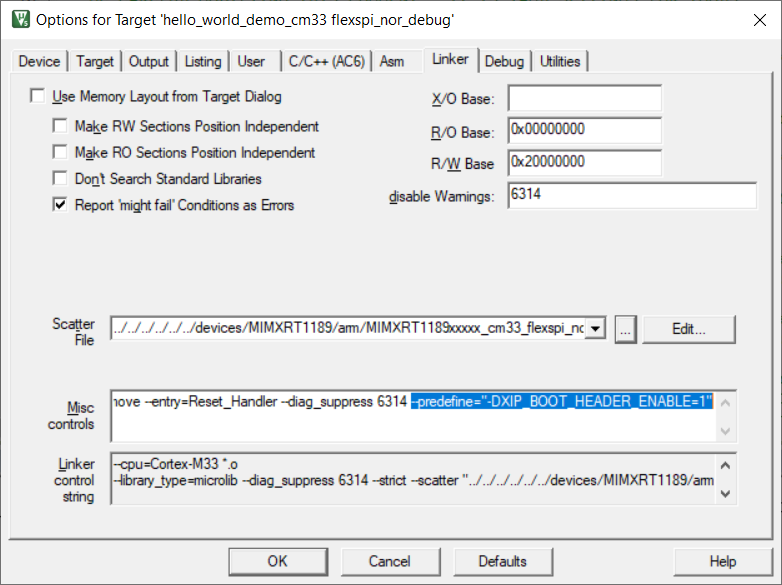Check Make RW Sections Position Independent
The height and width of the screenshot is (585, 782).
pos(60,127)
